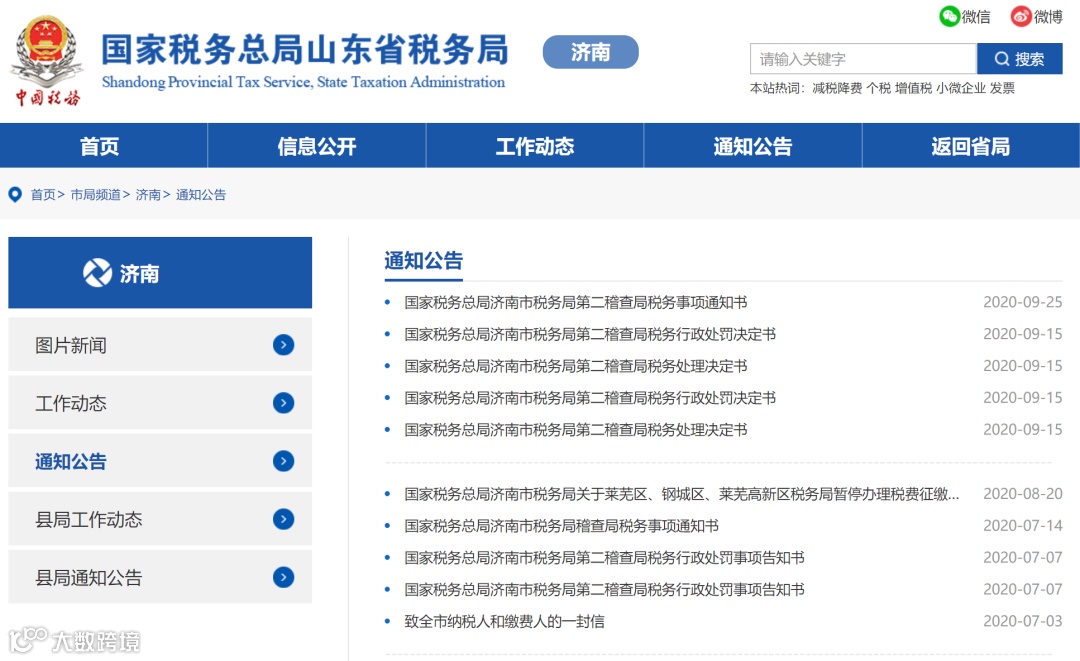Select 图片新闻 in the sidebar
1080x661 pixels.
[x=160, y=344]
